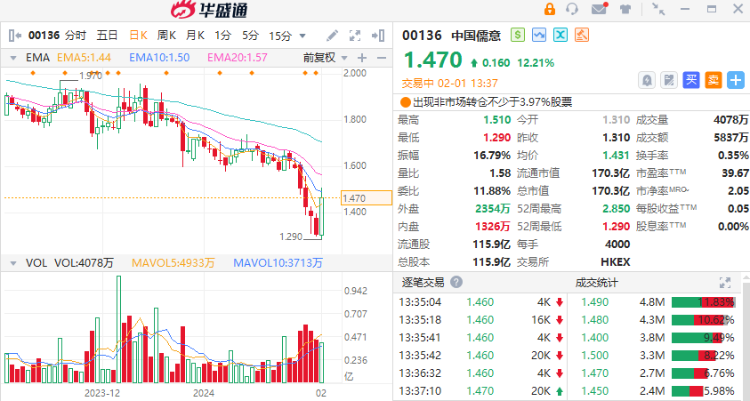Select the 月K chart tab
The height and width of the screenshot is (401, 750).
[x=195, y=35]
